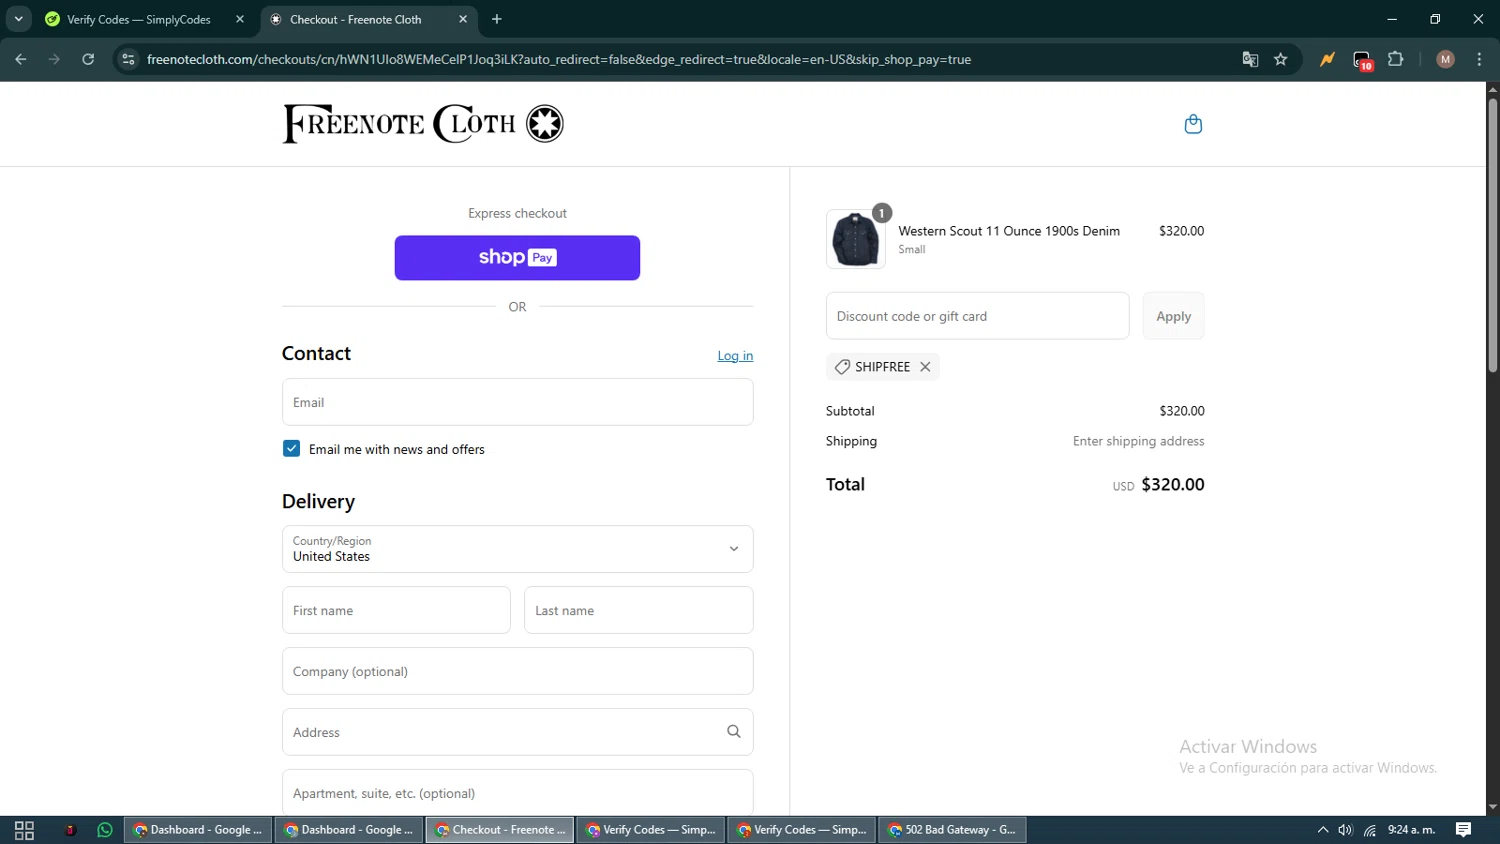Open site information icon in address bar

pyautogui.click(x=128, y=59)
